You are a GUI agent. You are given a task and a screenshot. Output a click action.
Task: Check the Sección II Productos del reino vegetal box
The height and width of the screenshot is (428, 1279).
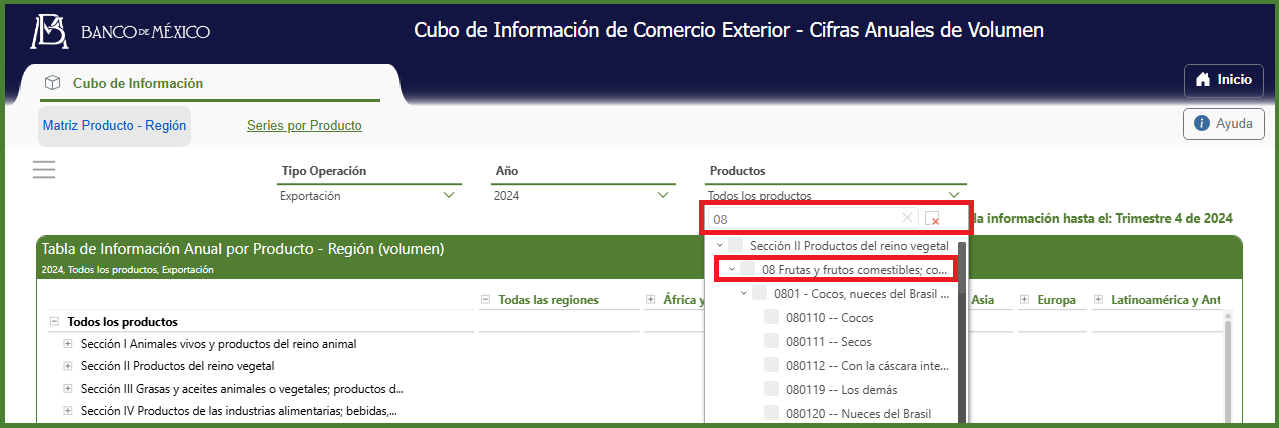click(x=736, y=245)
